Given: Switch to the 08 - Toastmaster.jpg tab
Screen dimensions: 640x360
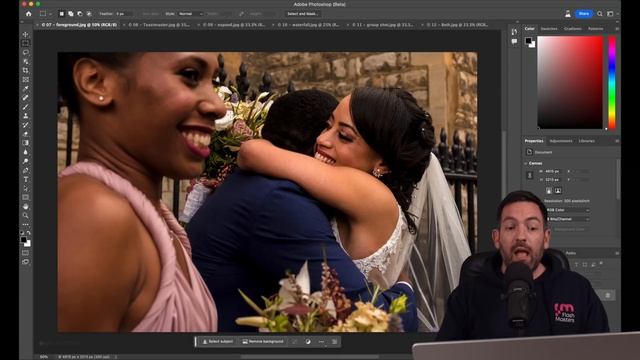Looking at the screenshot, I should (x=159, y=25).
